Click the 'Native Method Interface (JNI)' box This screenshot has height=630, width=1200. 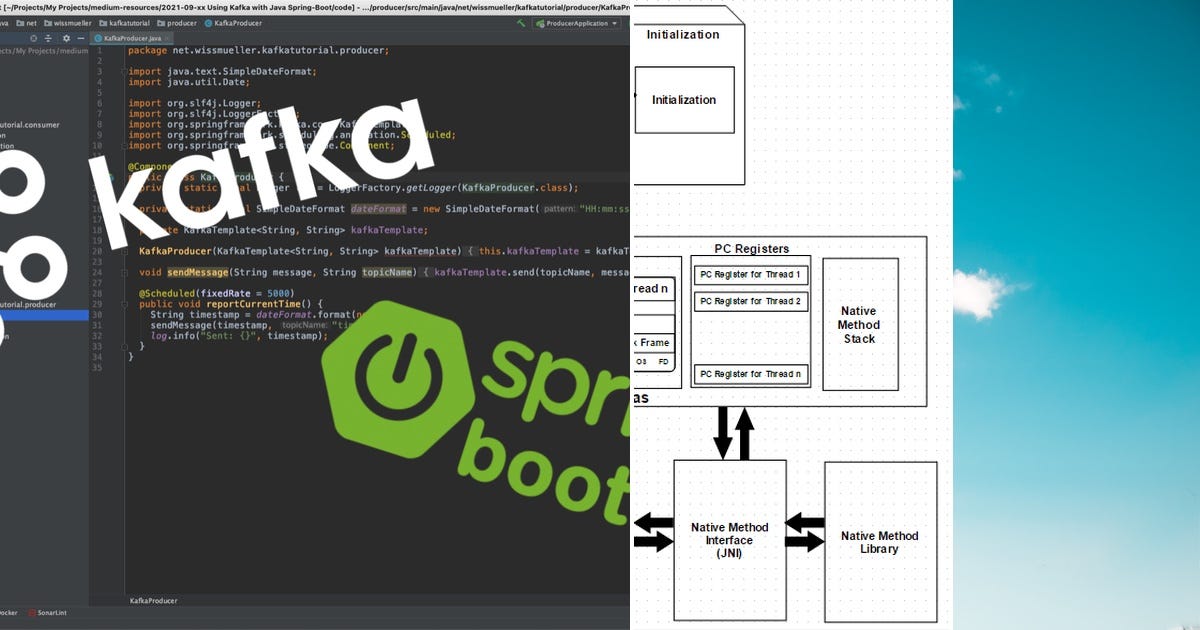[x=730, y=540]
